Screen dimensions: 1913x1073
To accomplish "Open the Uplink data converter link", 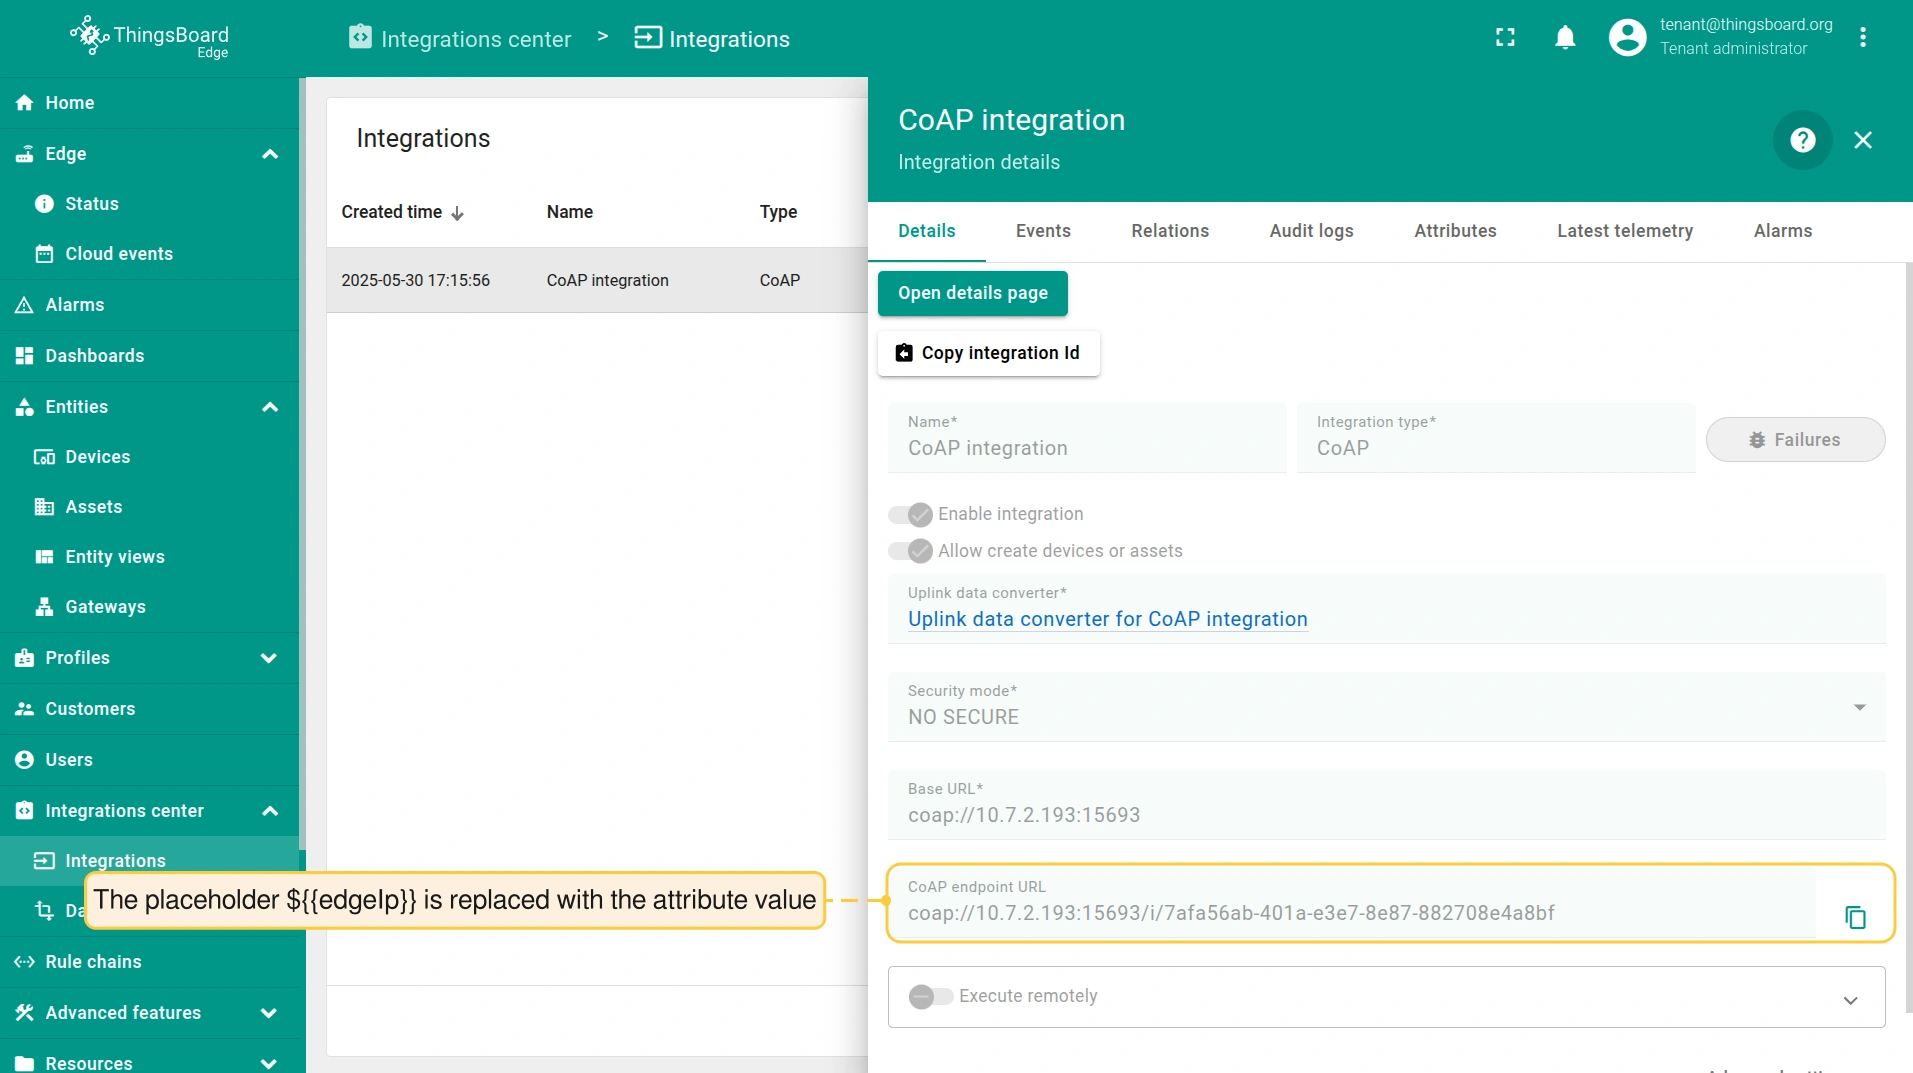I will 1107,619.
